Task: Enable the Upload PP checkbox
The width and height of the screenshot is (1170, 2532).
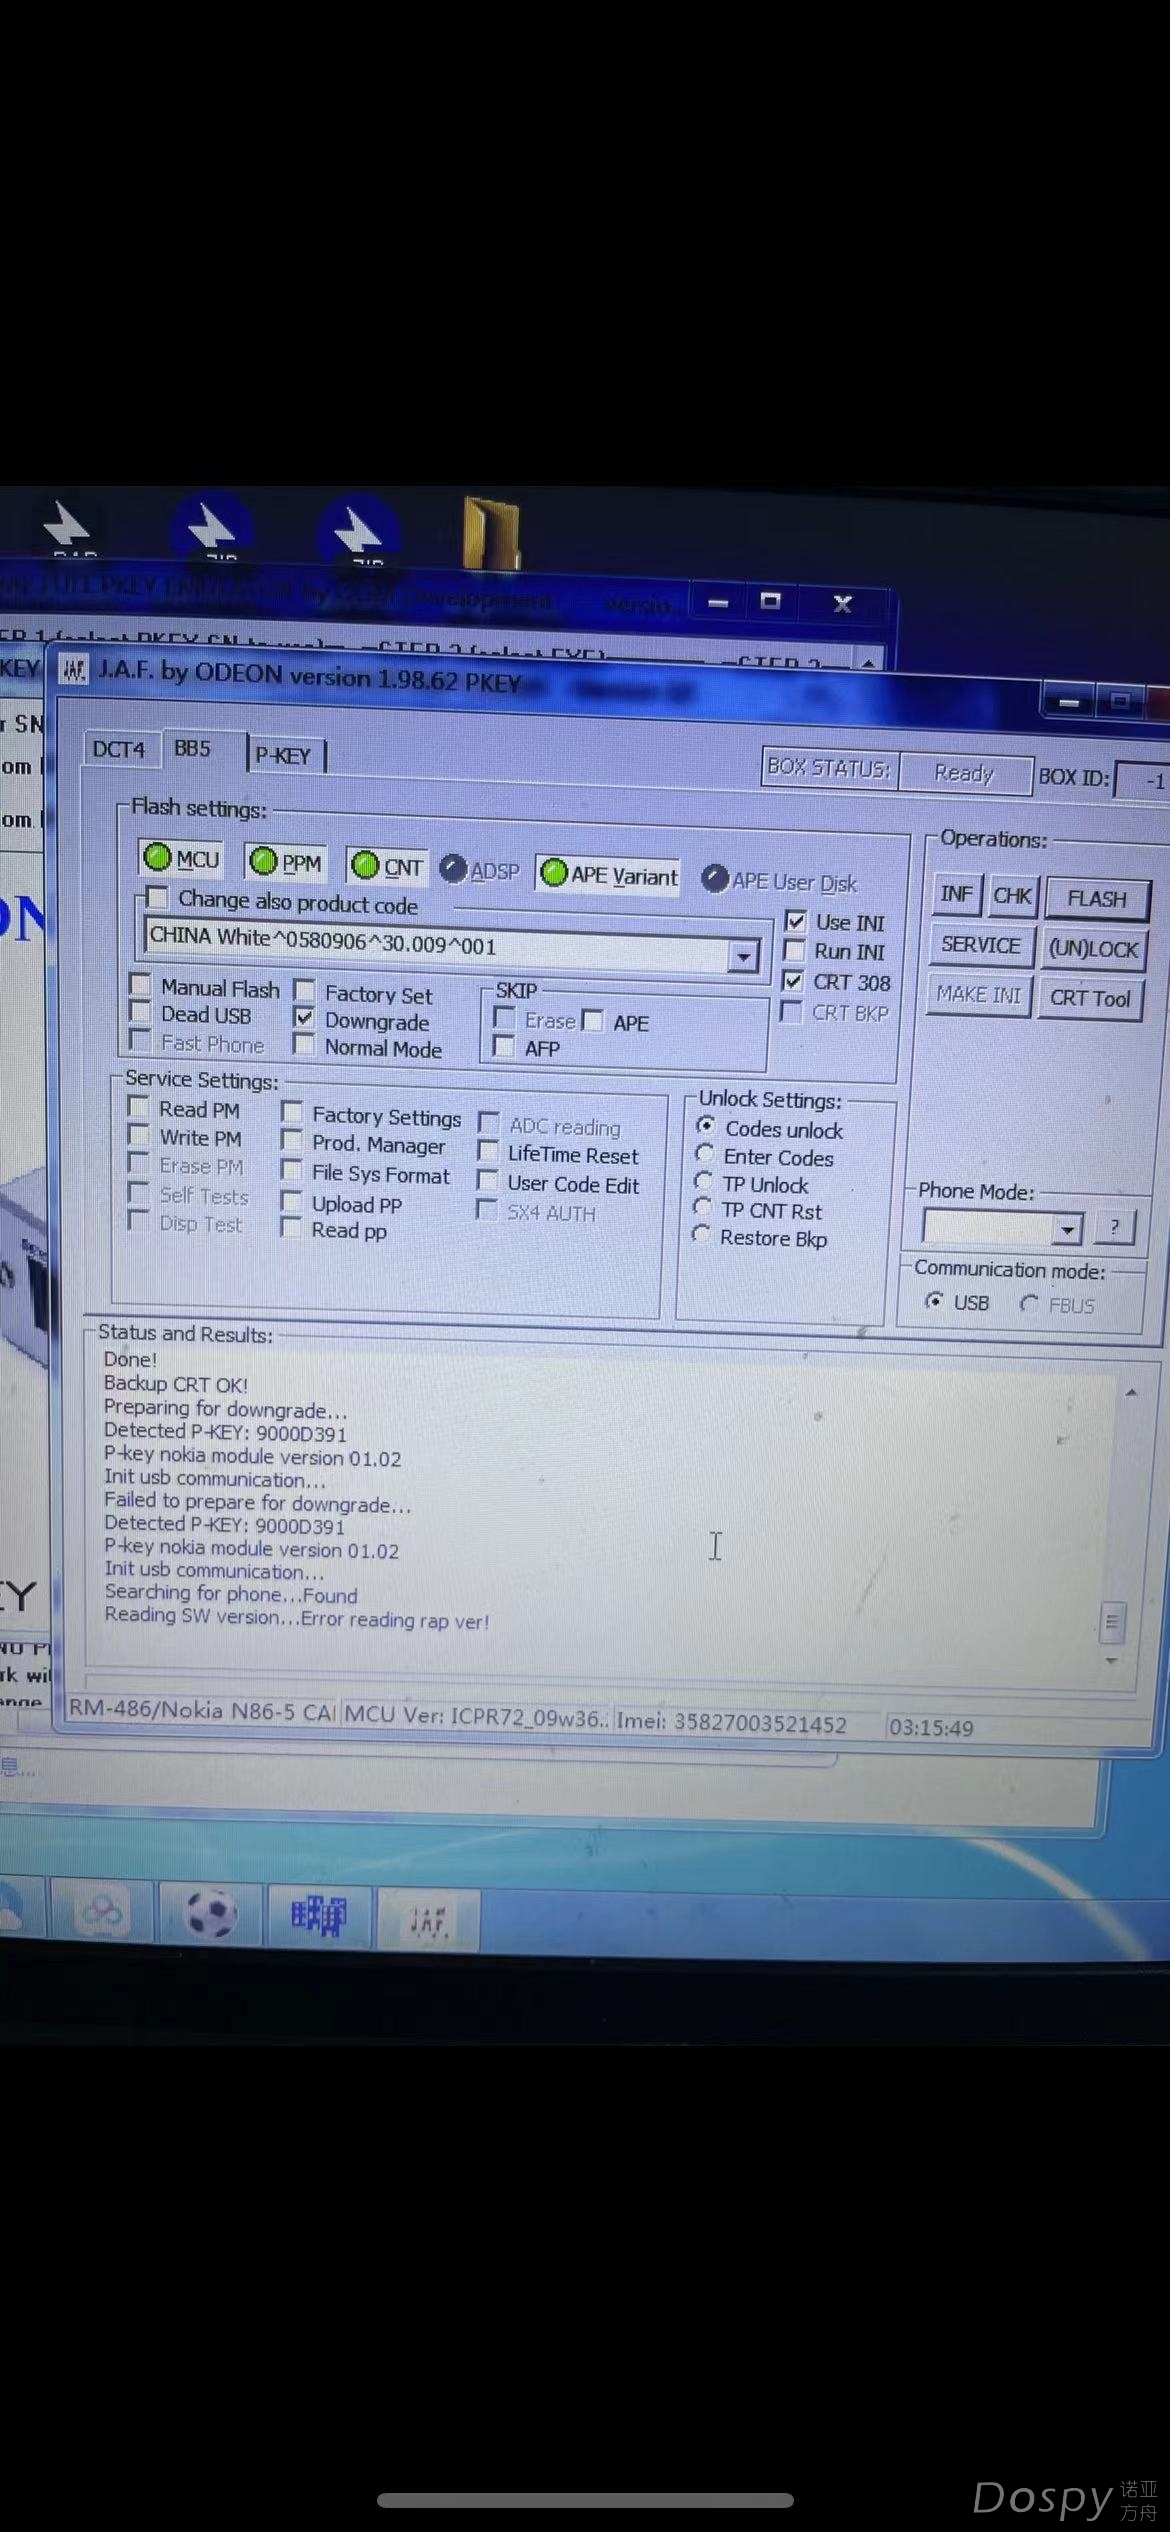Action: click(x=291, y=1201)
